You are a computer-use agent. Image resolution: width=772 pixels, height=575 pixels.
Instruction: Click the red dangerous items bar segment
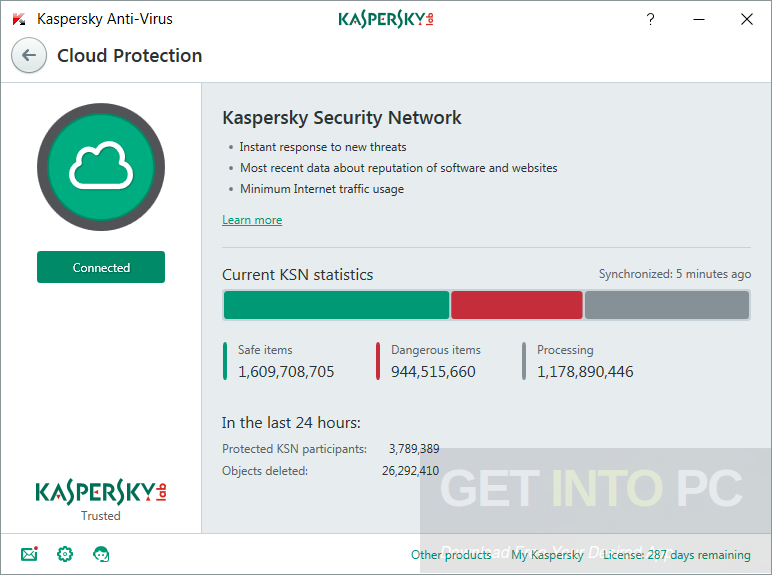click(x=516, y=305)
